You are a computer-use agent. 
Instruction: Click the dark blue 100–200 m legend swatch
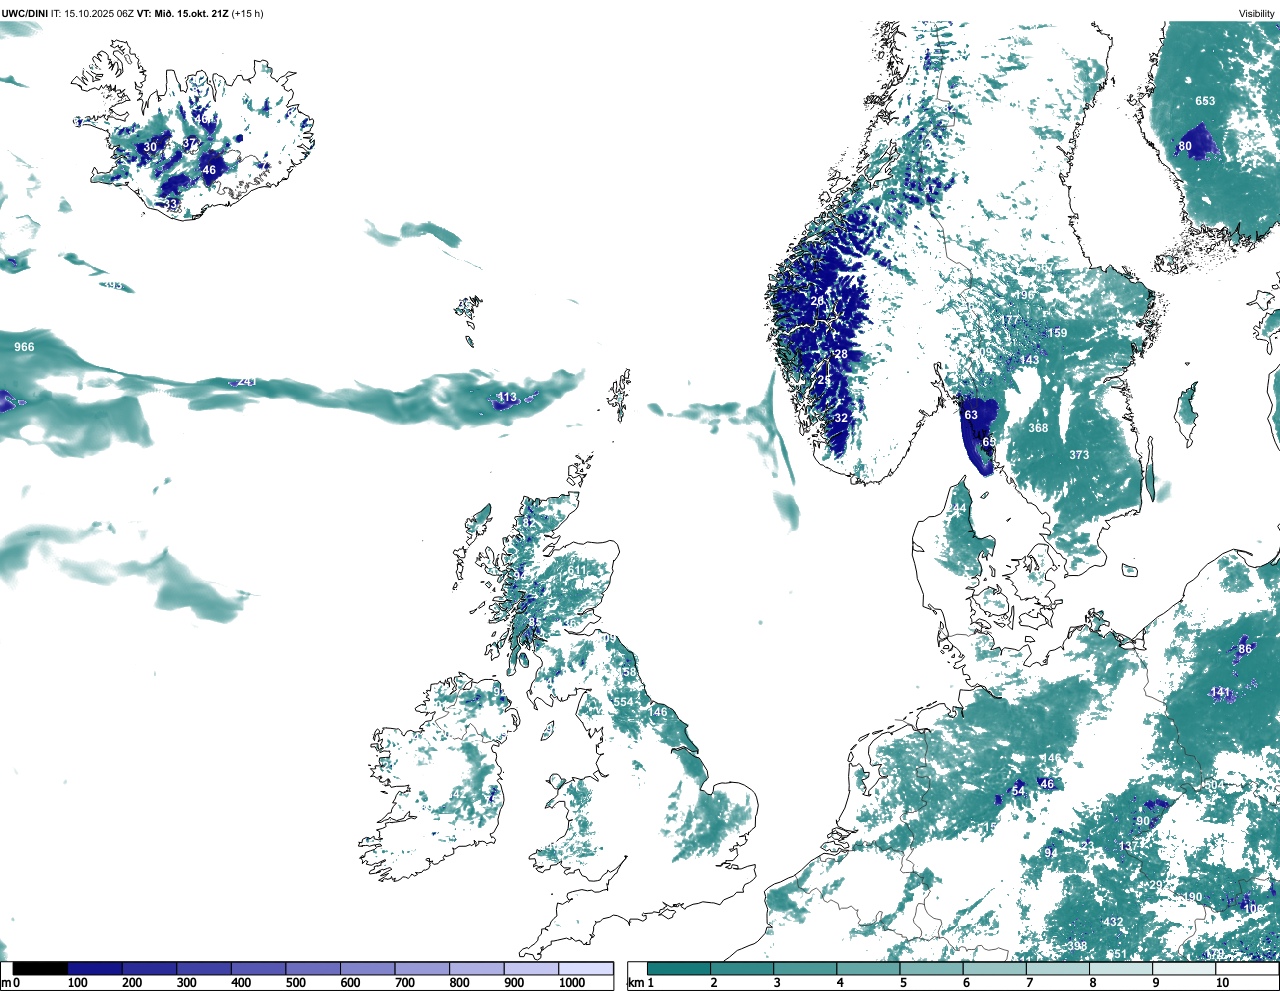point(95,968)
